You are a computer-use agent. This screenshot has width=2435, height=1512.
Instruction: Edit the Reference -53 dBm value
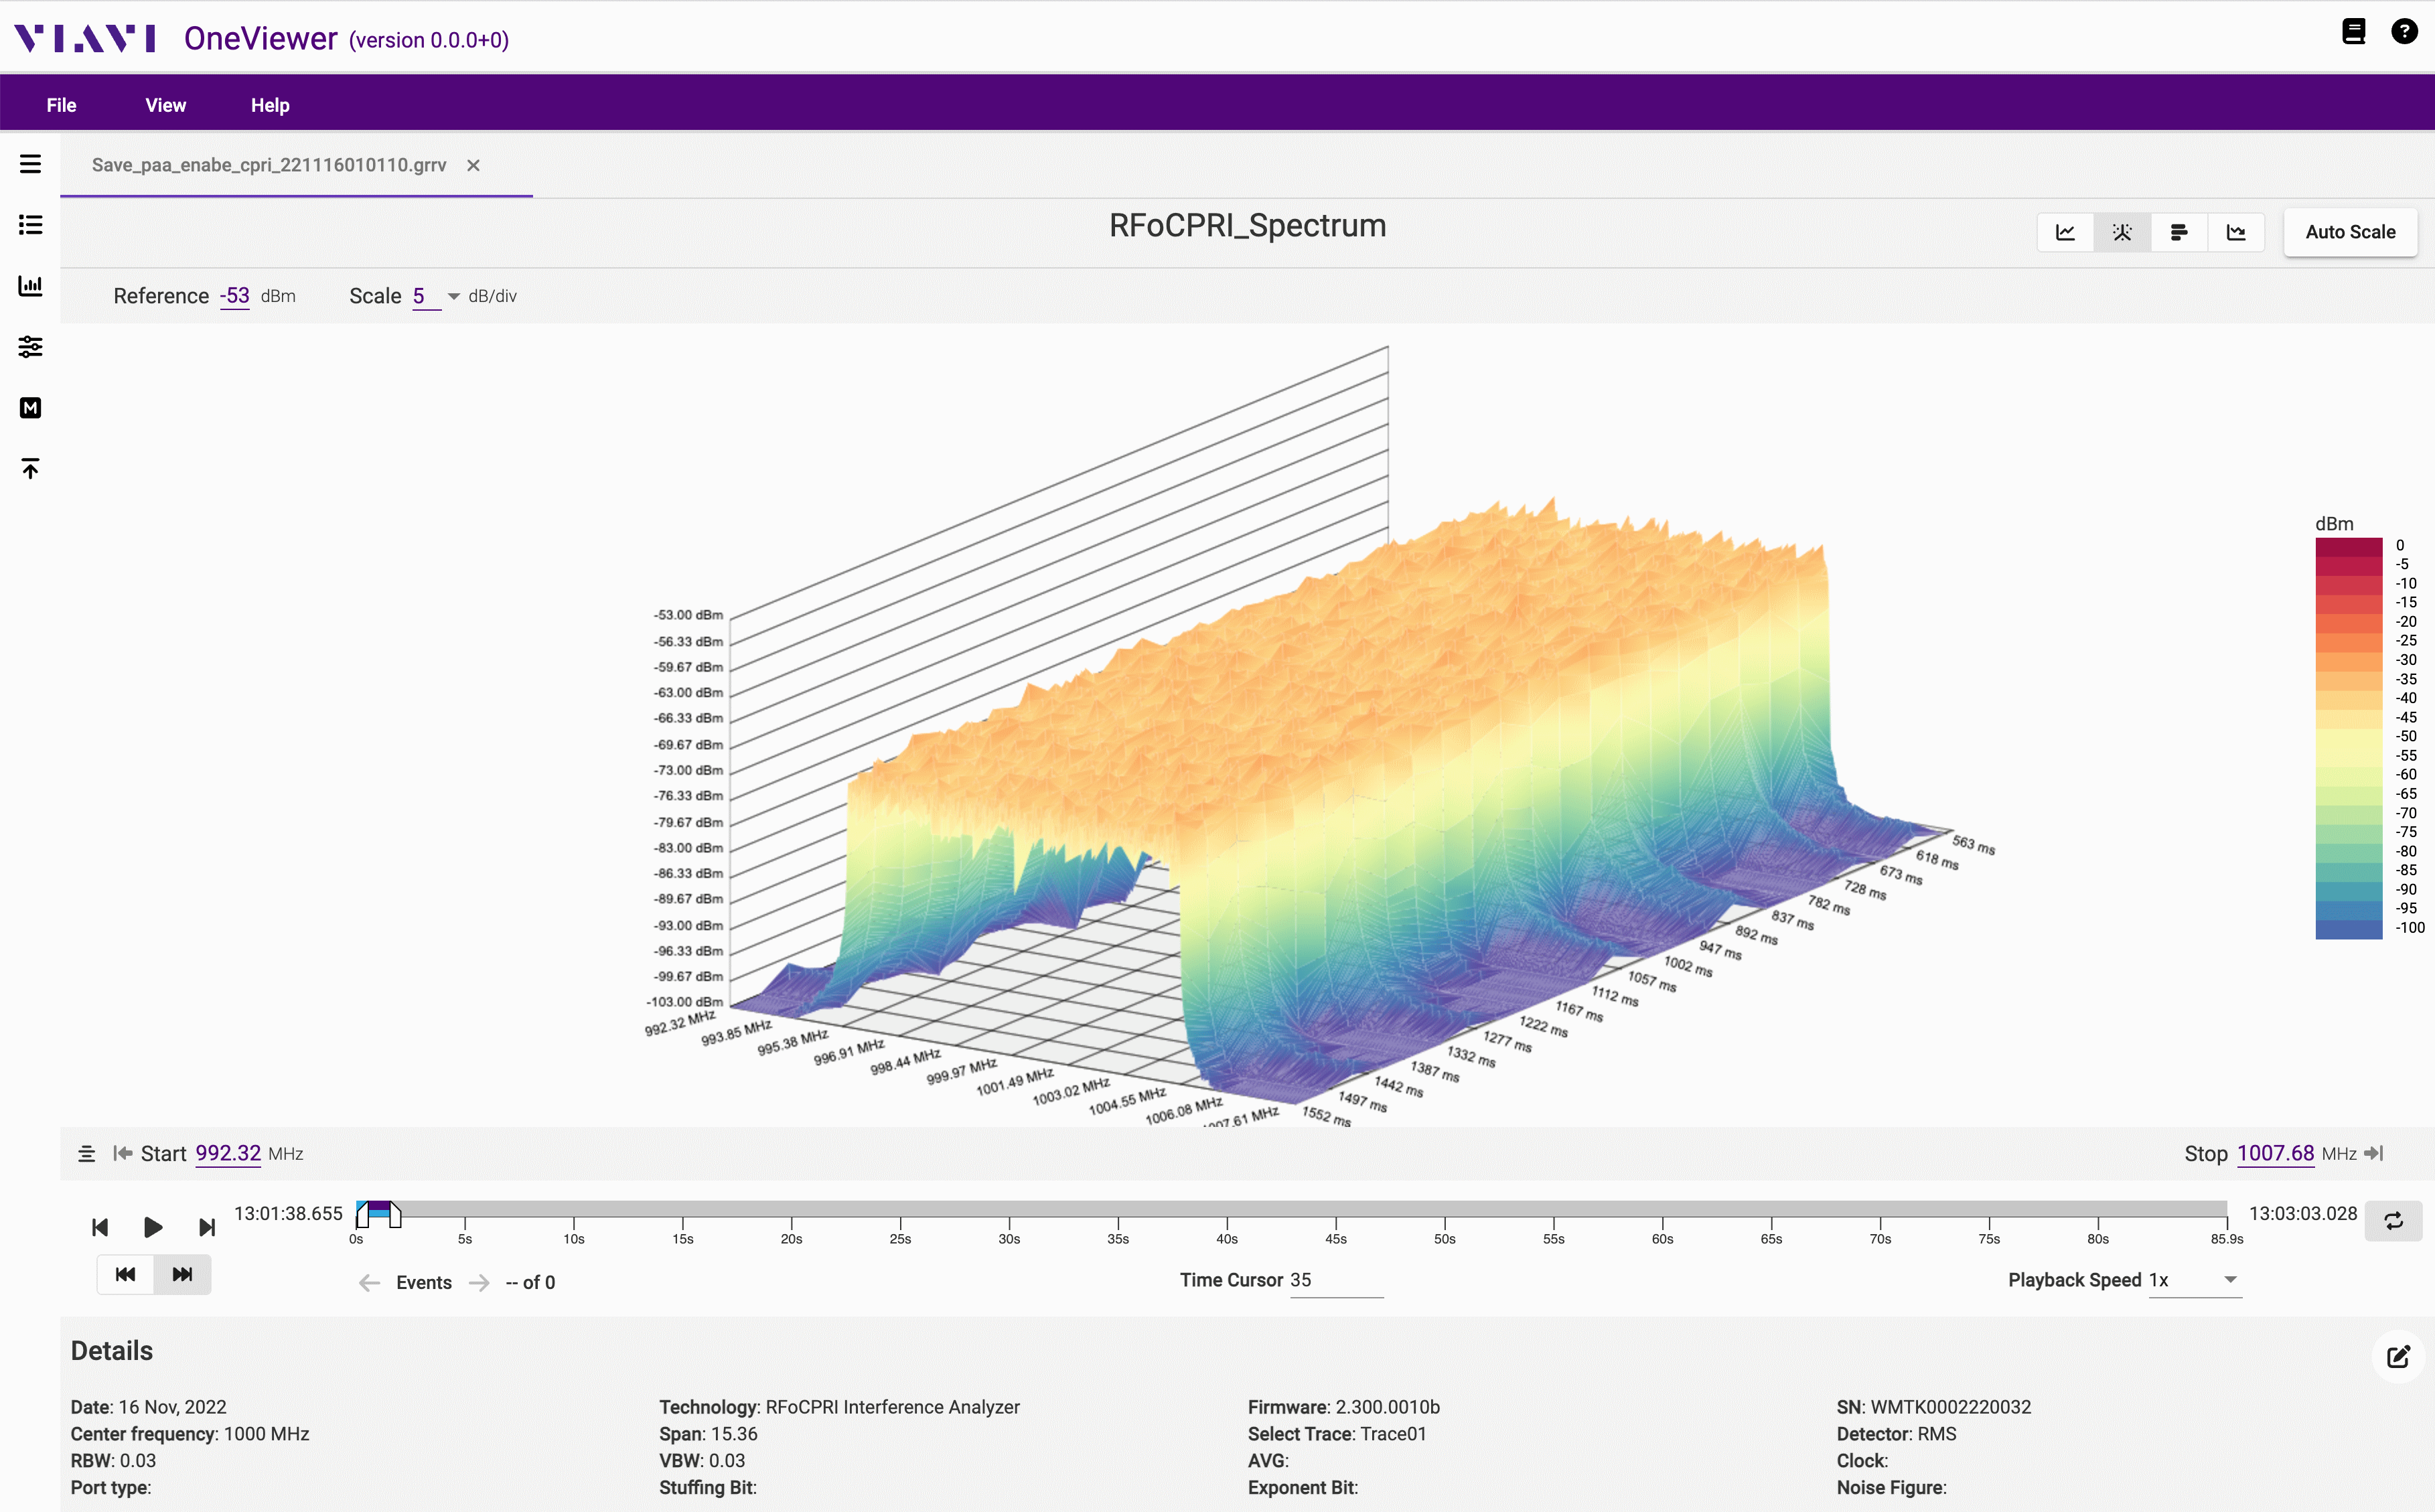234,296
